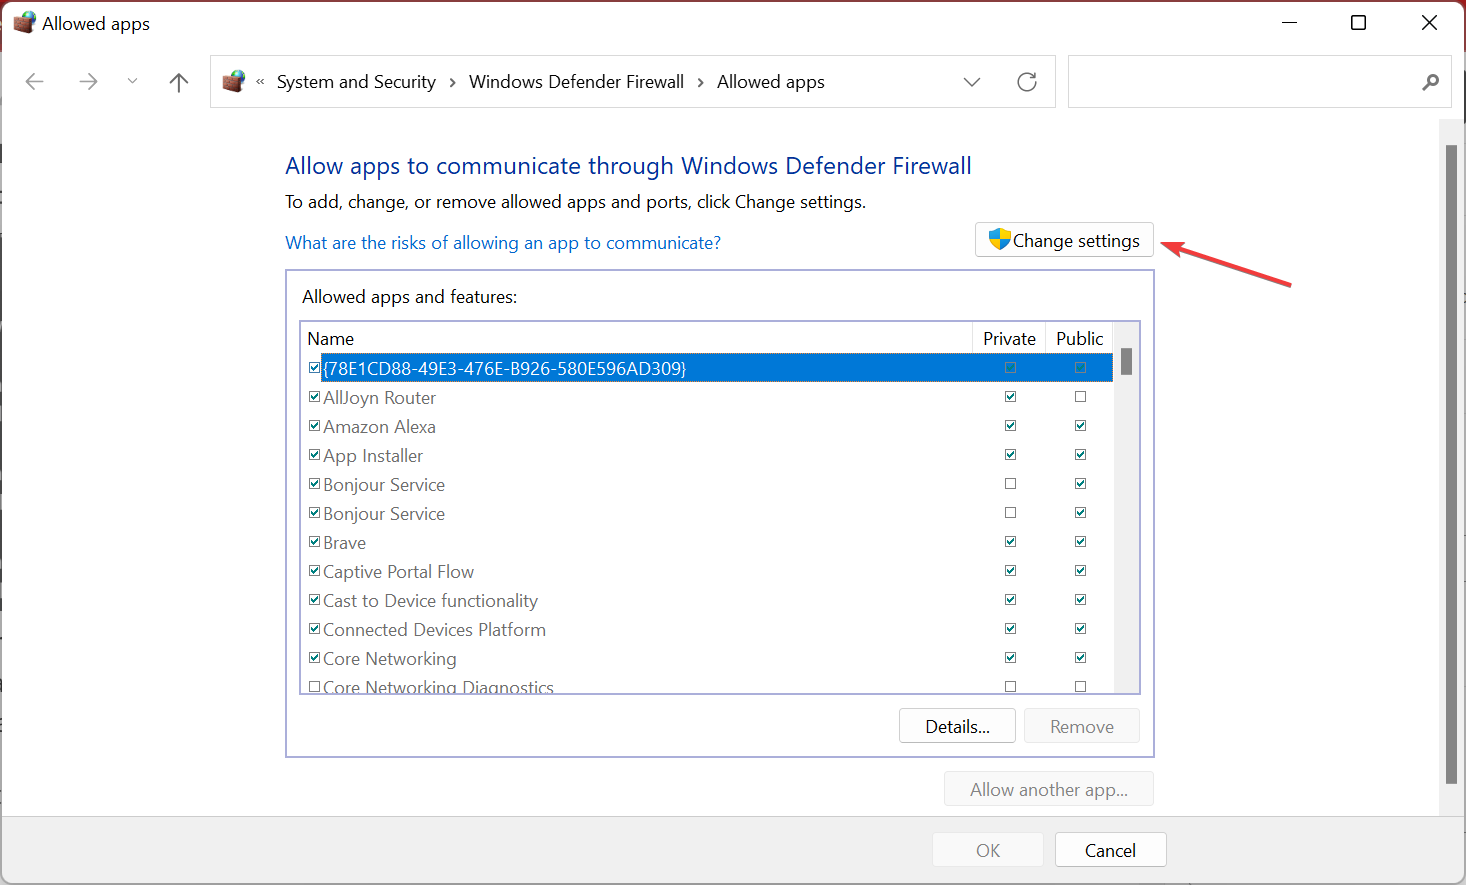Open the recent locations dropdown arrow

coord(132,82)
